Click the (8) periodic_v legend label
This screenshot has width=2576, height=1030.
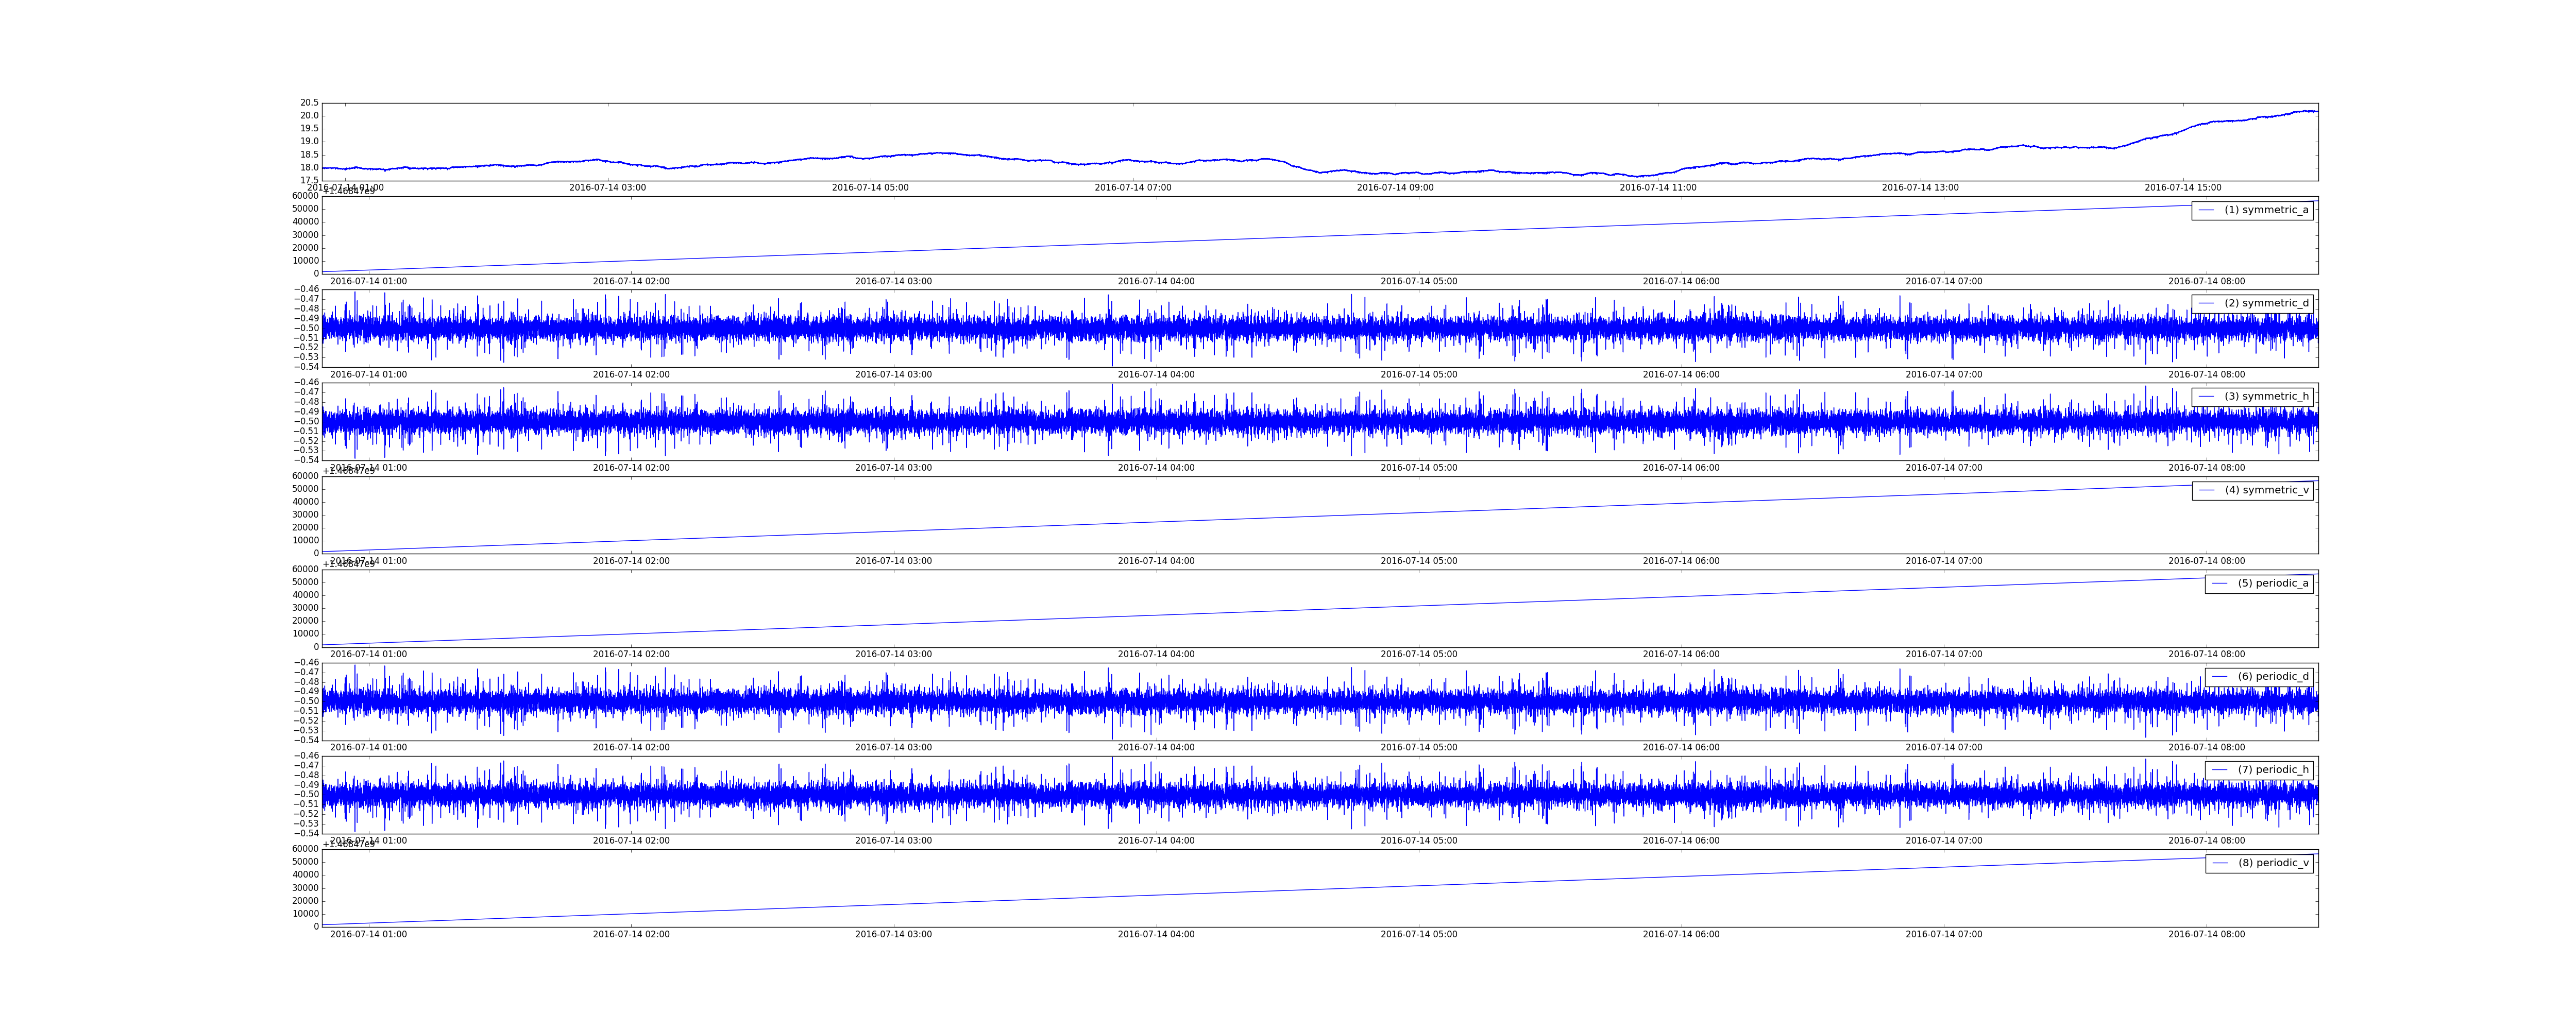click(2273, 863)
